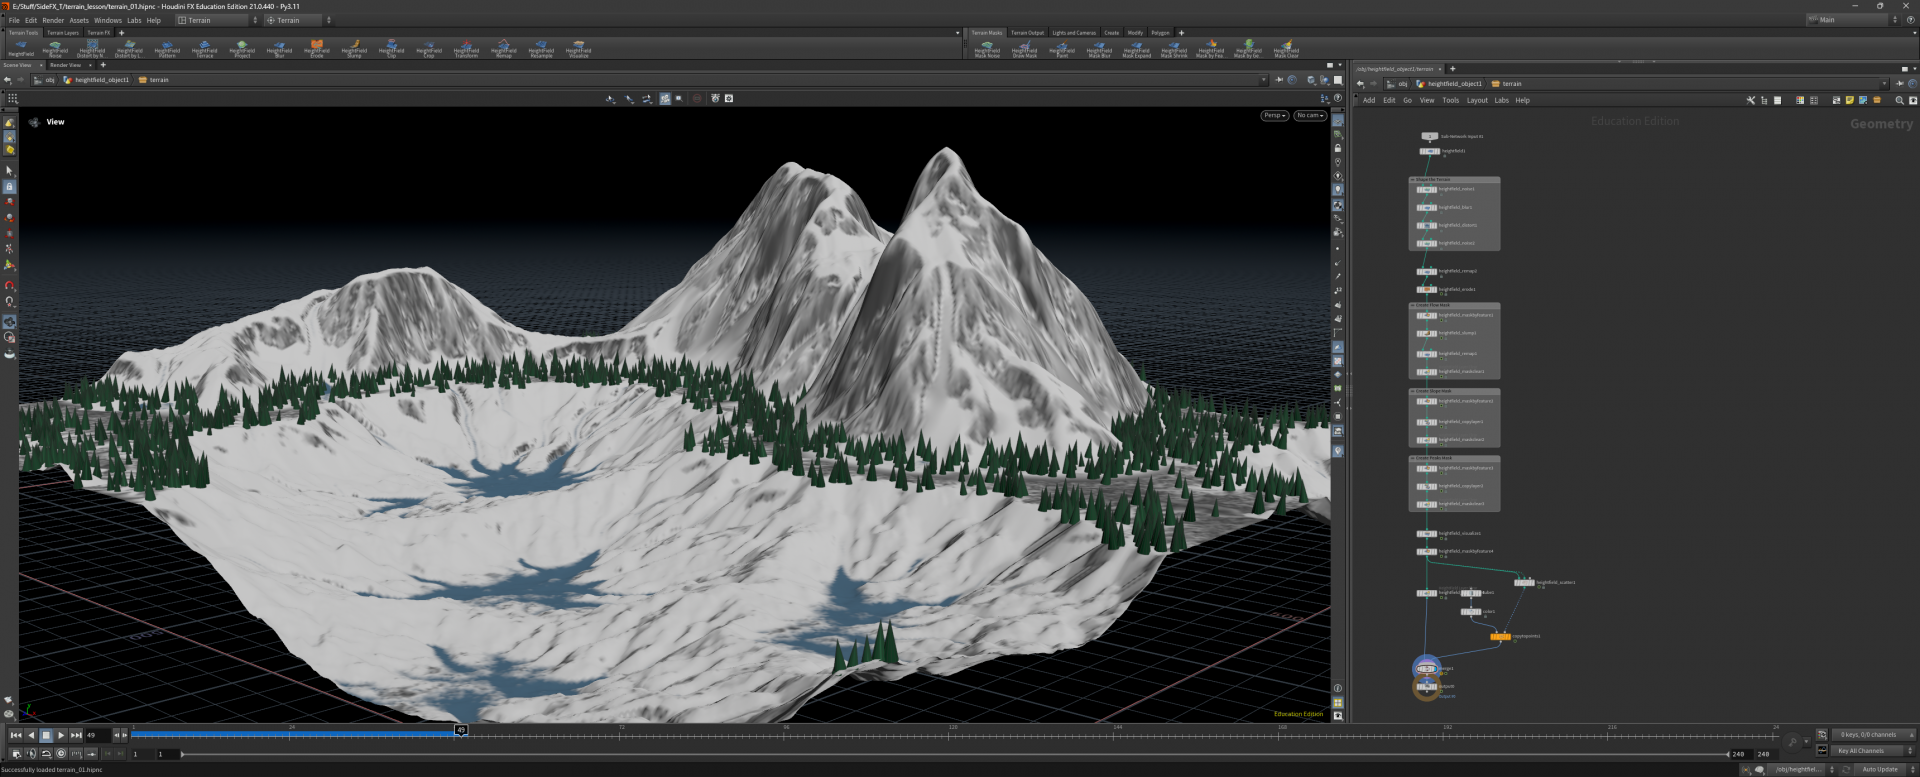This screenshot has width=1920, height=777.
Task: Toggle the real-time playback button
Action: [61, 754]
